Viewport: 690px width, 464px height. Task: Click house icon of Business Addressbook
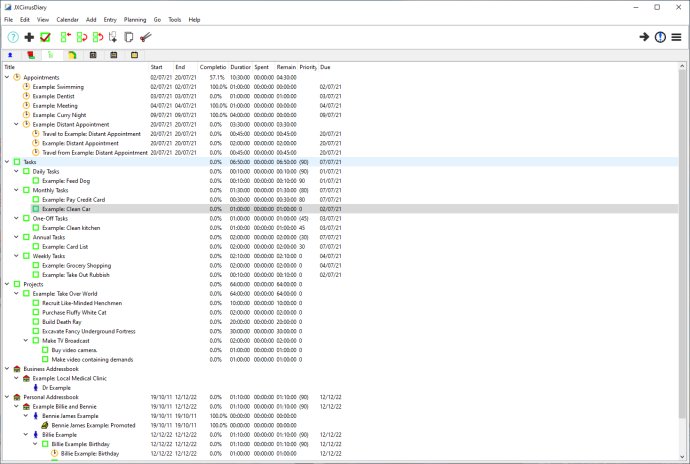click(17, 369)
